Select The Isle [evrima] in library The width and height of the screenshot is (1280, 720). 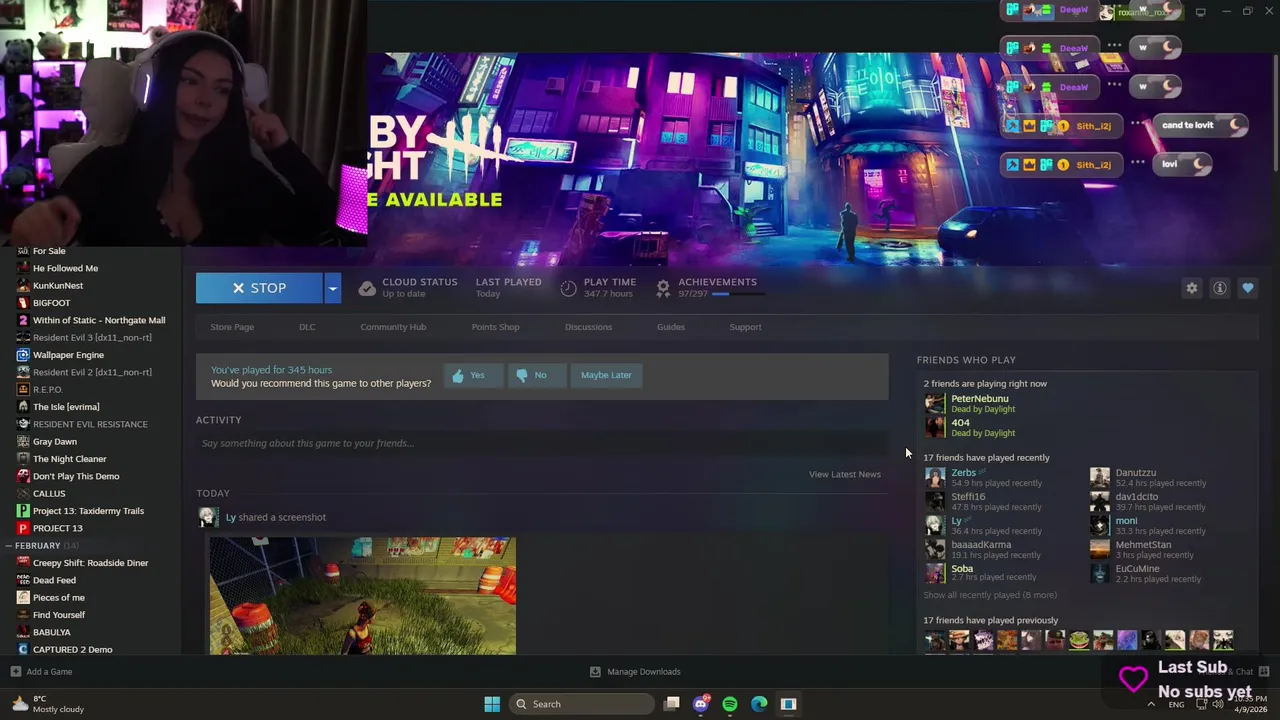point(66,407)
